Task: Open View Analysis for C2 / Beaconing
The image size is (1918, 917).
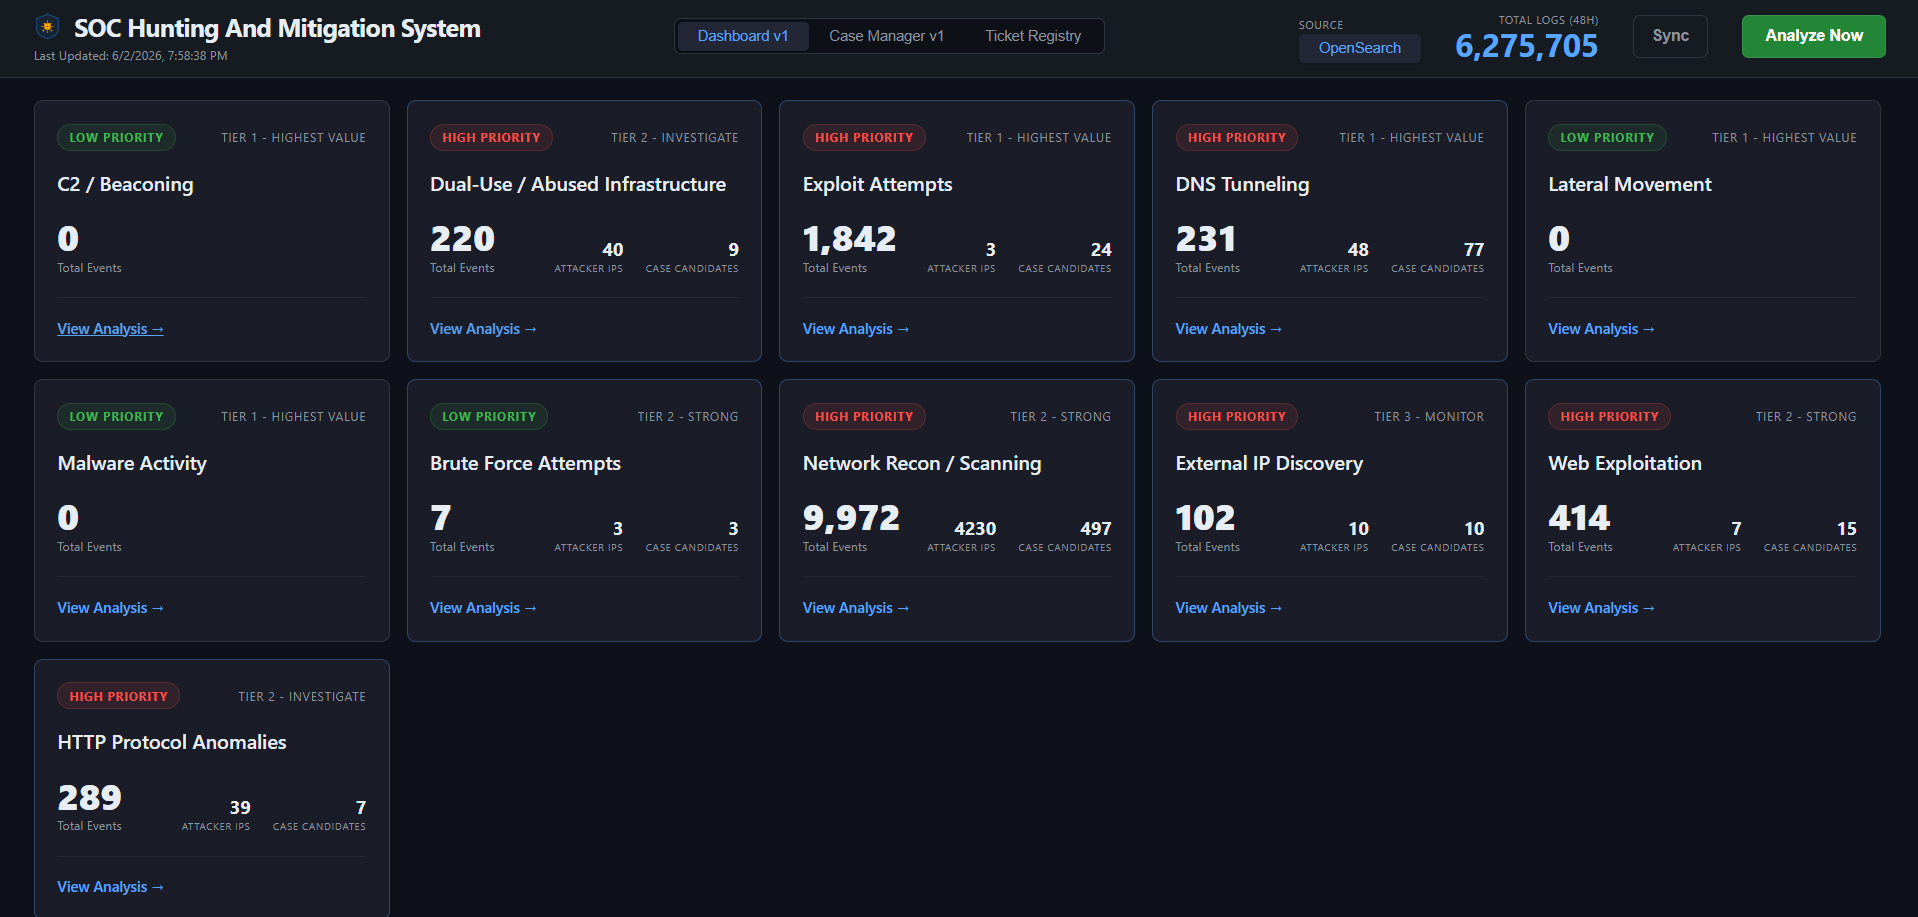Action: (110, 329)
